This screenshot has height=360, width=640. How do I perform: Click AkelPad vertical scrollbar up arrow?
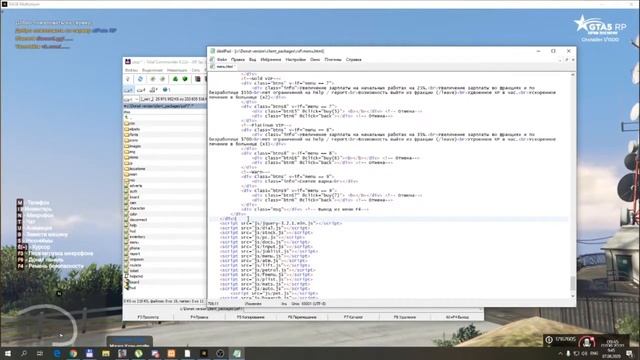pyautogui.click(x=573, y=75)
